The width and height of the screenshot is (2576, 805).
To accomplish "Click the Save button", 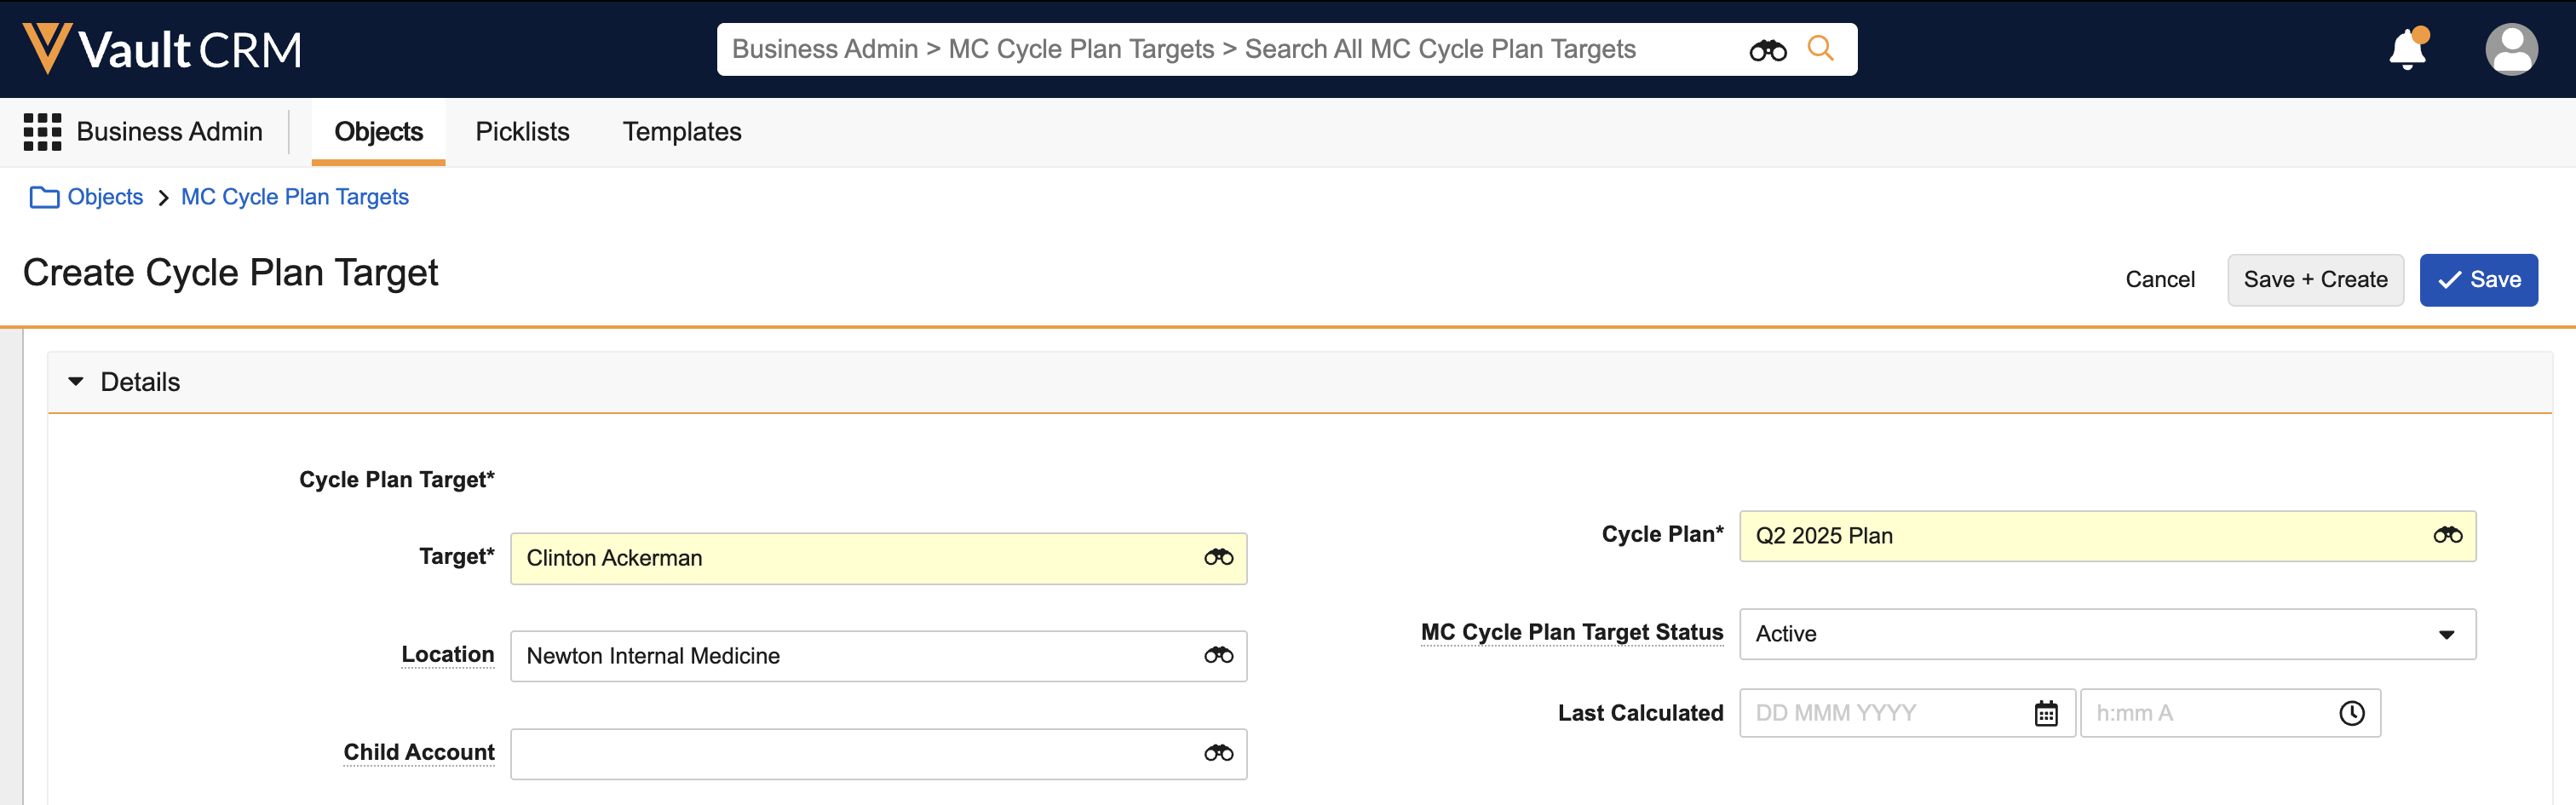I will click(x=2478, y=280).
